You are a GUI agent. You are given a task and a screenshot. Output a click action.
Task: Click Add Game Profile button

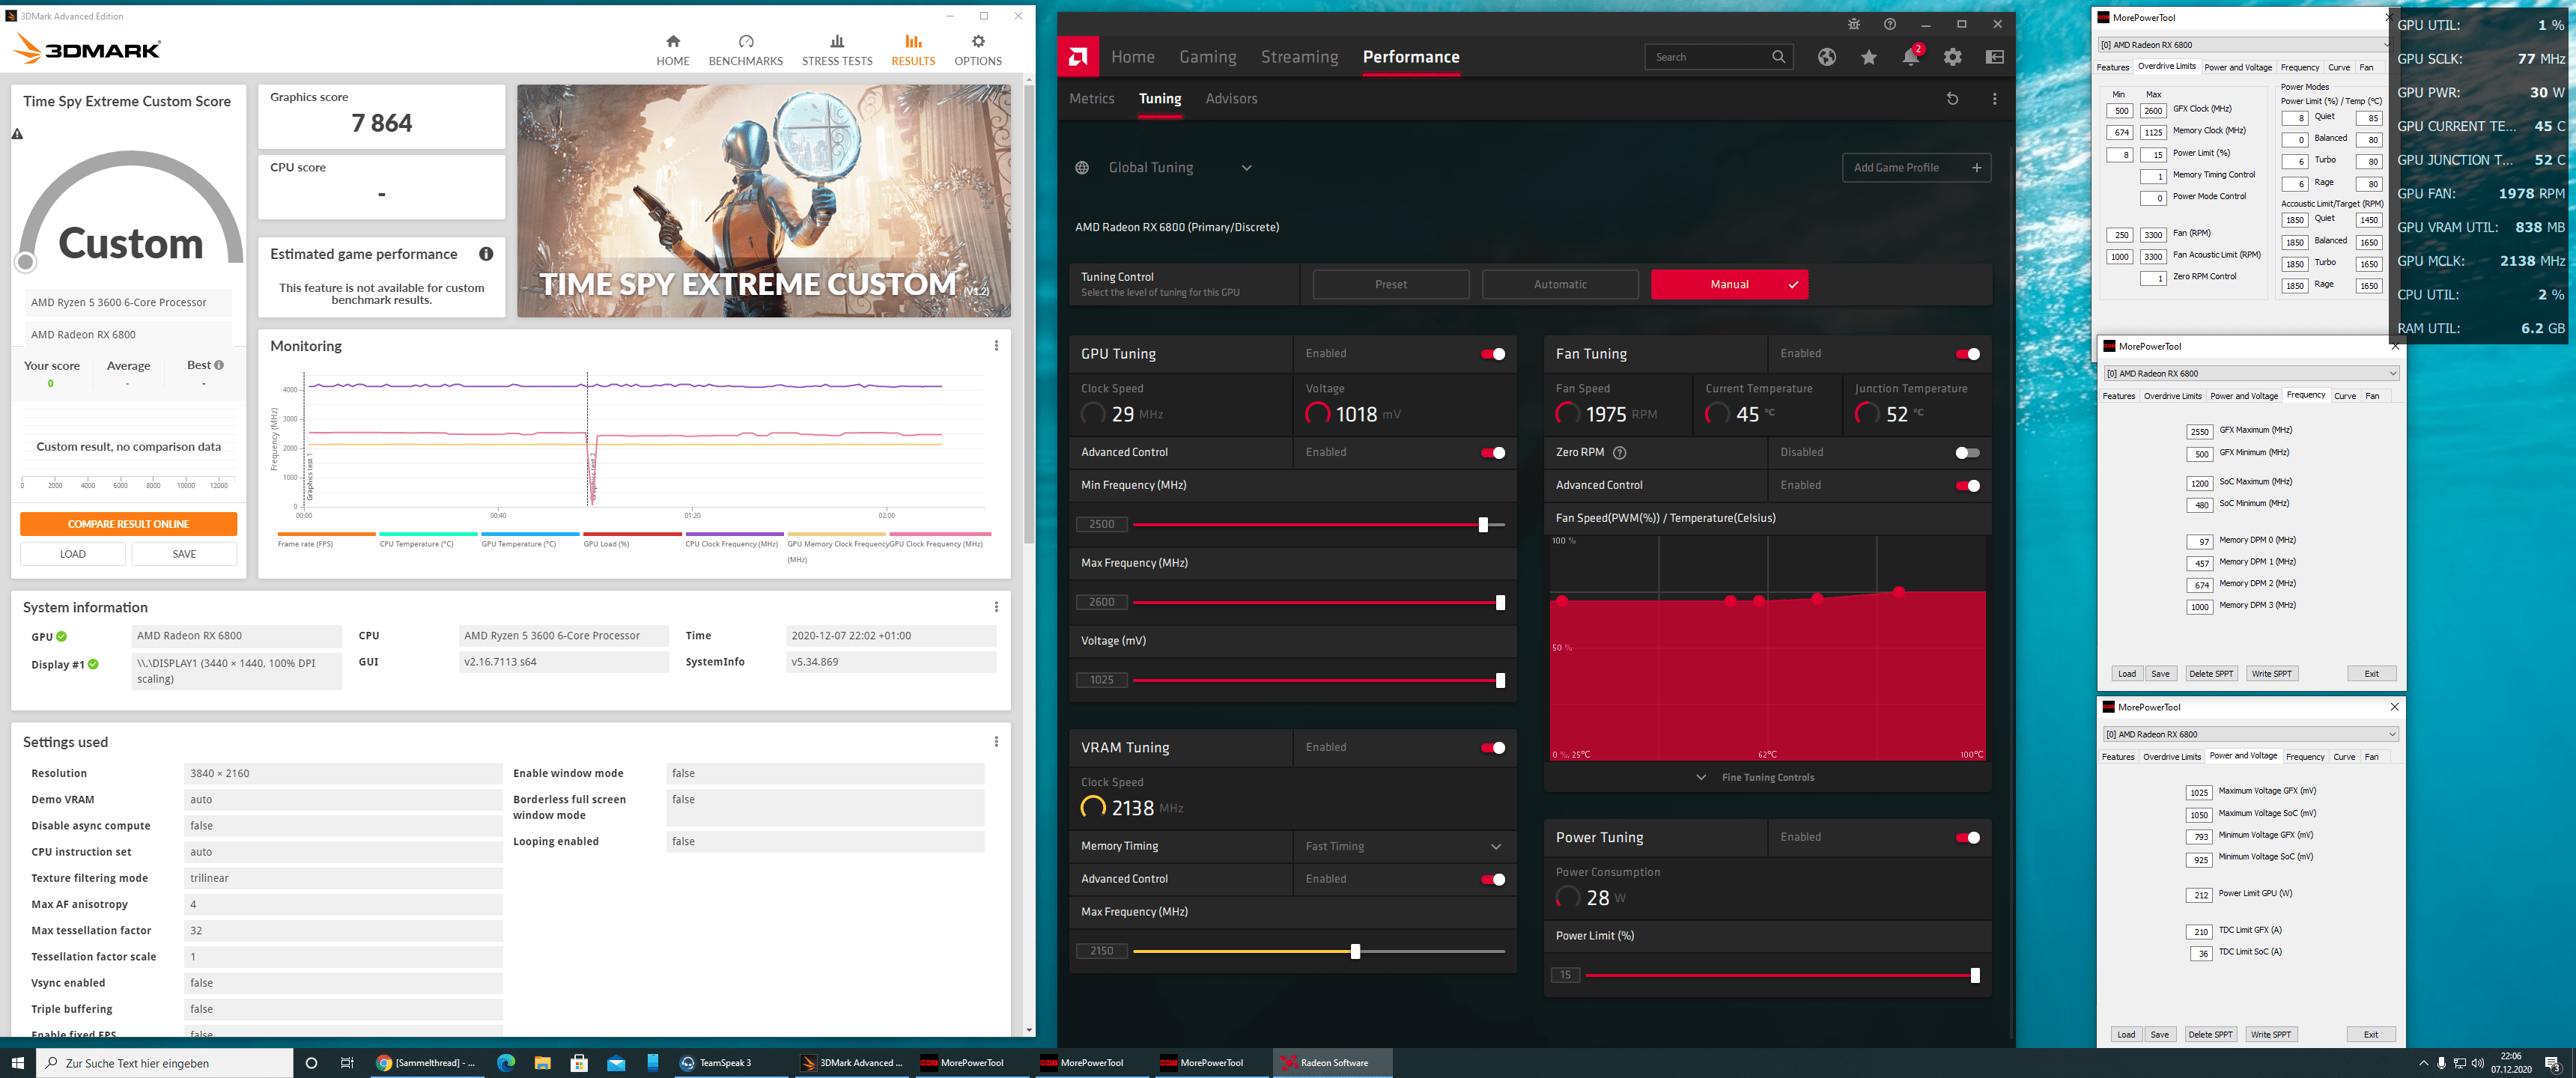[1916, 168]
